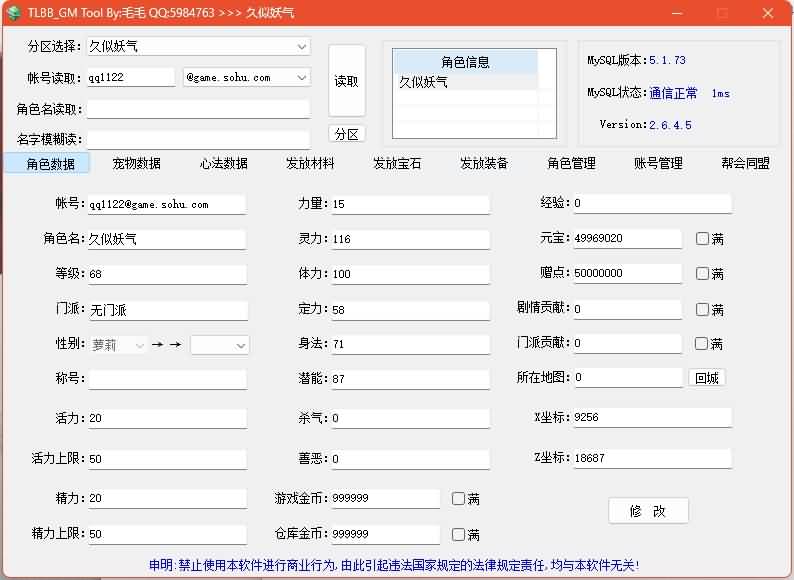Tick the 剧情贡献 满 checkbox
Screen dimensions: 794x580
click(x=702, y=309)
